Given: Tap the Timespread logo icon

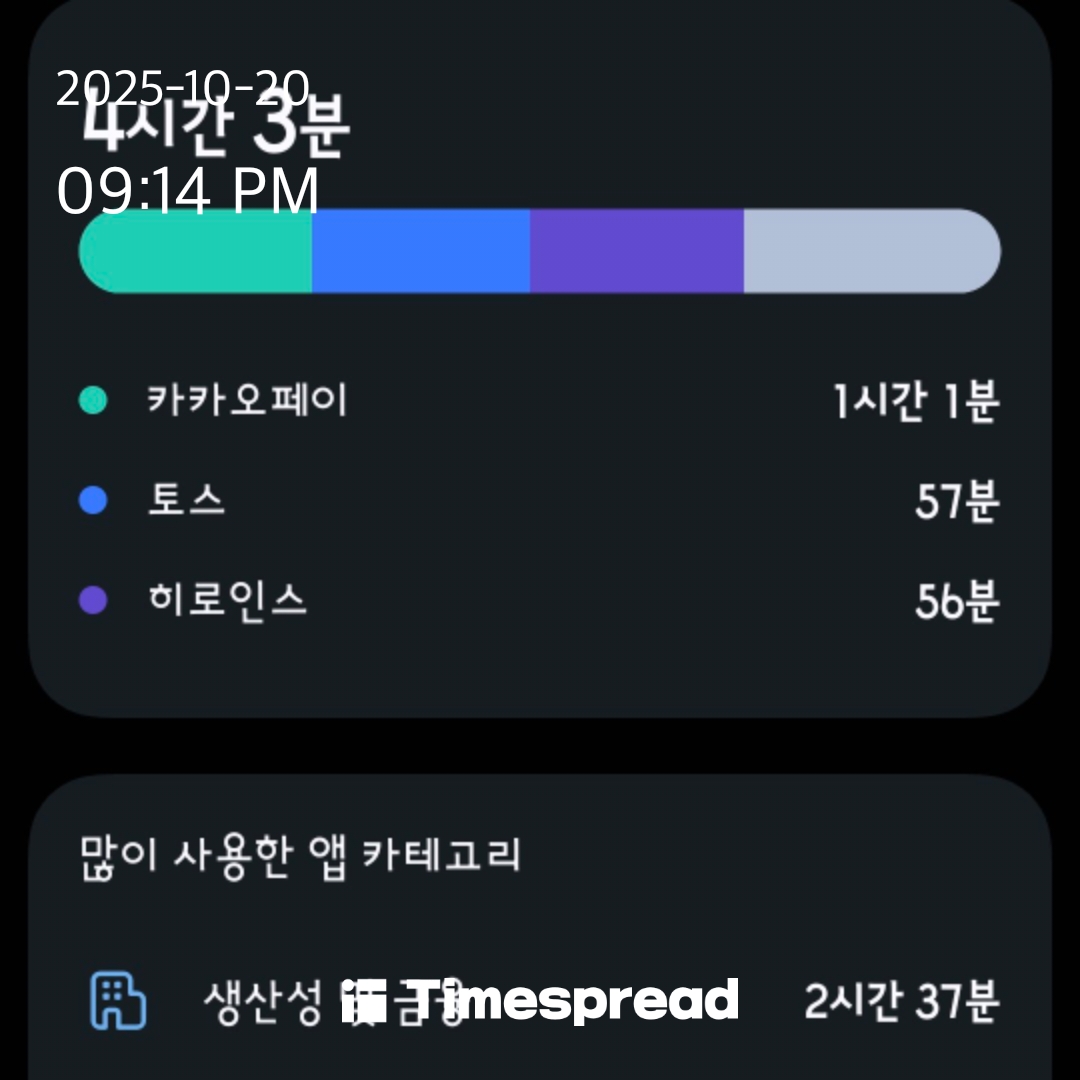Looking at the screenshot, I should click(x=363, y=1002).
